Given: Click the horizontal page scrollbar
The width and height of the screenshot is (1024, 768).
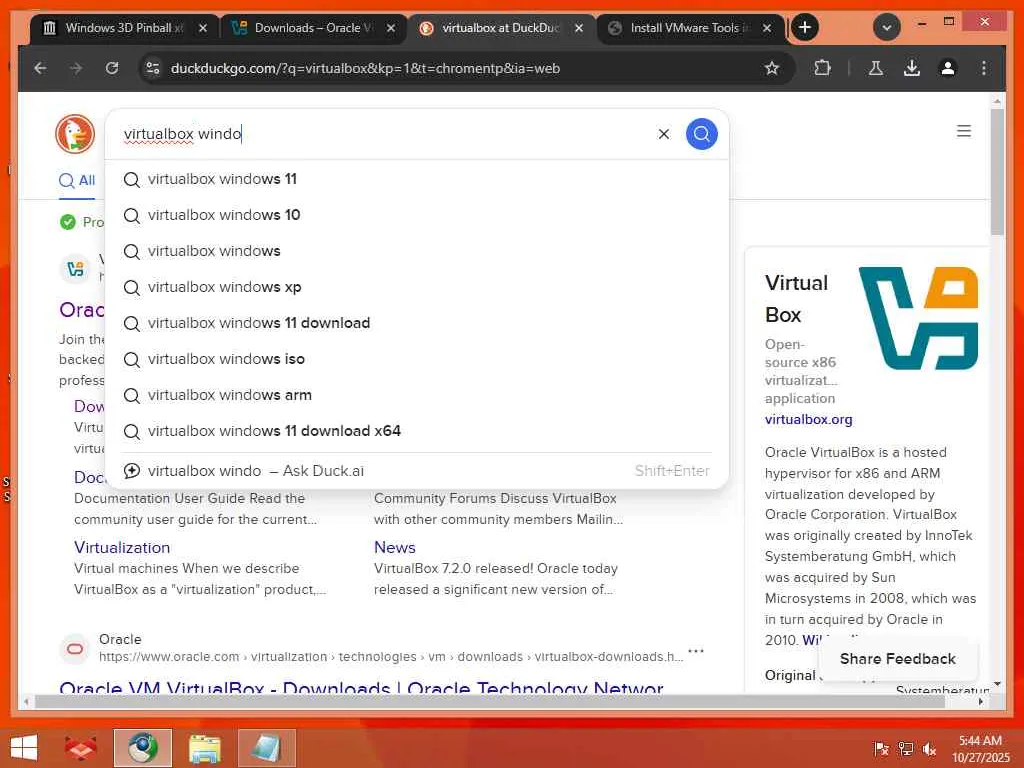Looking at the screenshot, I should coord(490,701).
